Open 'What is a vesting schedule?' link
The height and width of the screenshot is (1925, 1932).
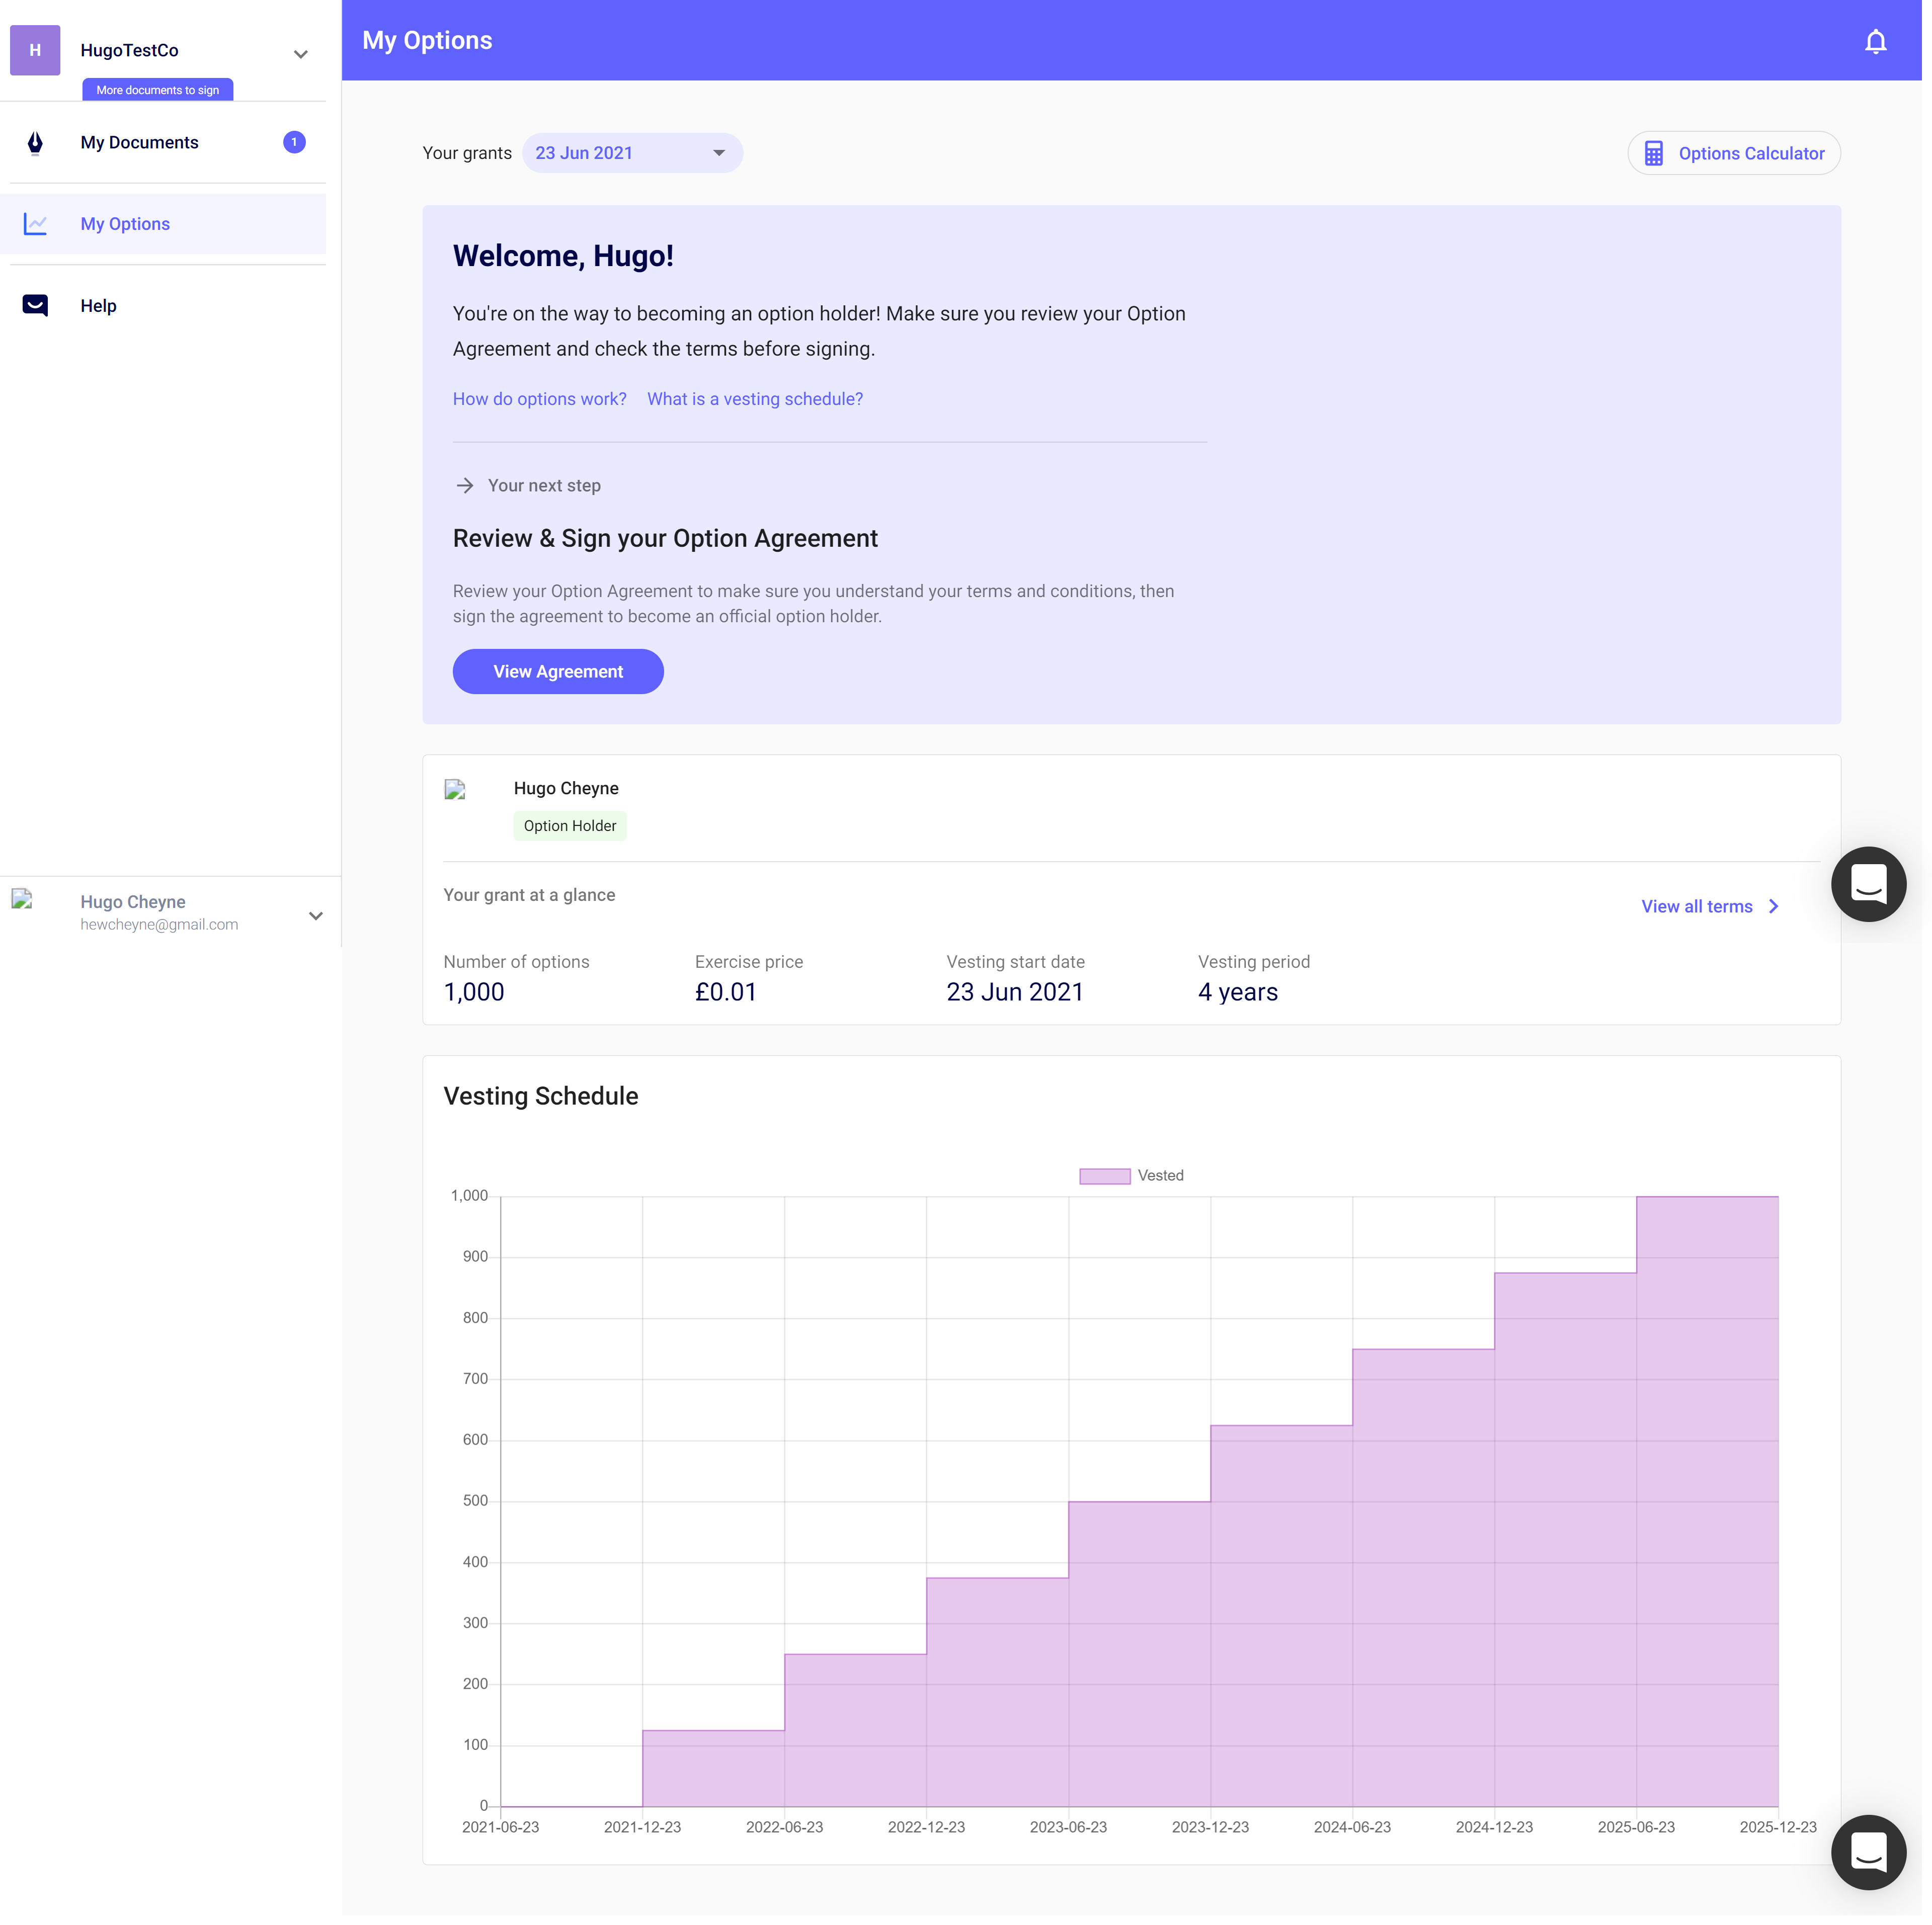(x=754, y=399)
